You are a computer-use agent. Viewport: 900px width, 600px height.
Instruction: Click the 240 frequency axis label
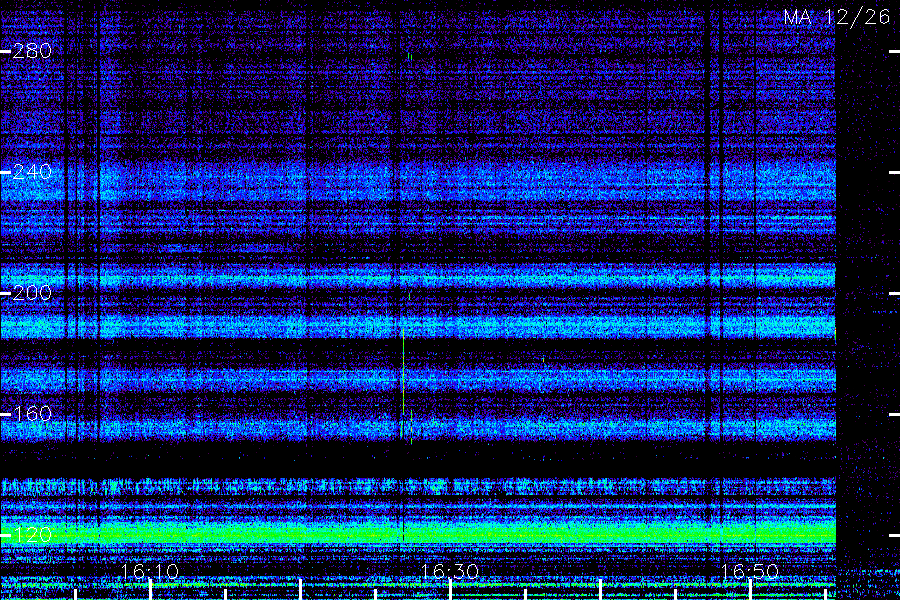coord(32,172)
